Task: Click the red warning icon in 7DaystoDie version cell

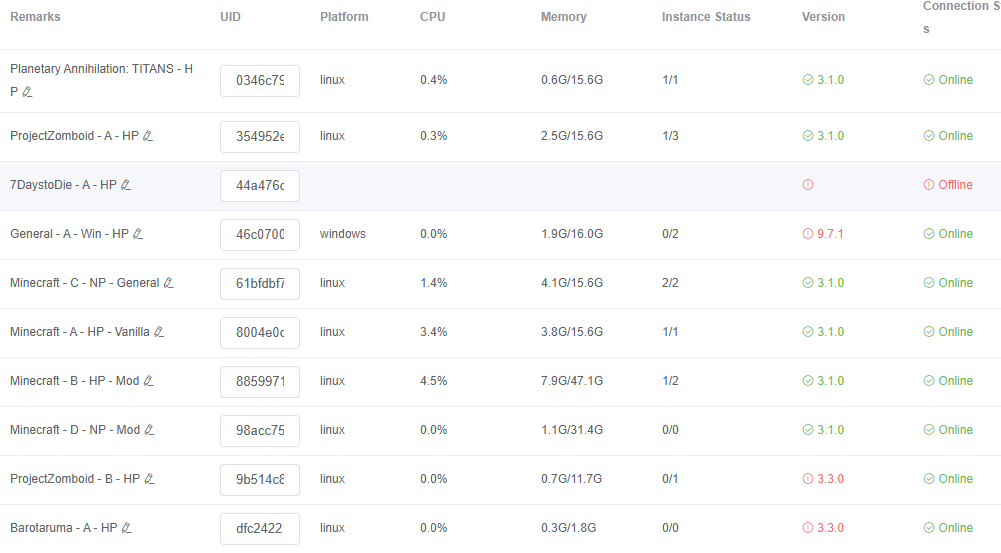Action: [808, 185]
